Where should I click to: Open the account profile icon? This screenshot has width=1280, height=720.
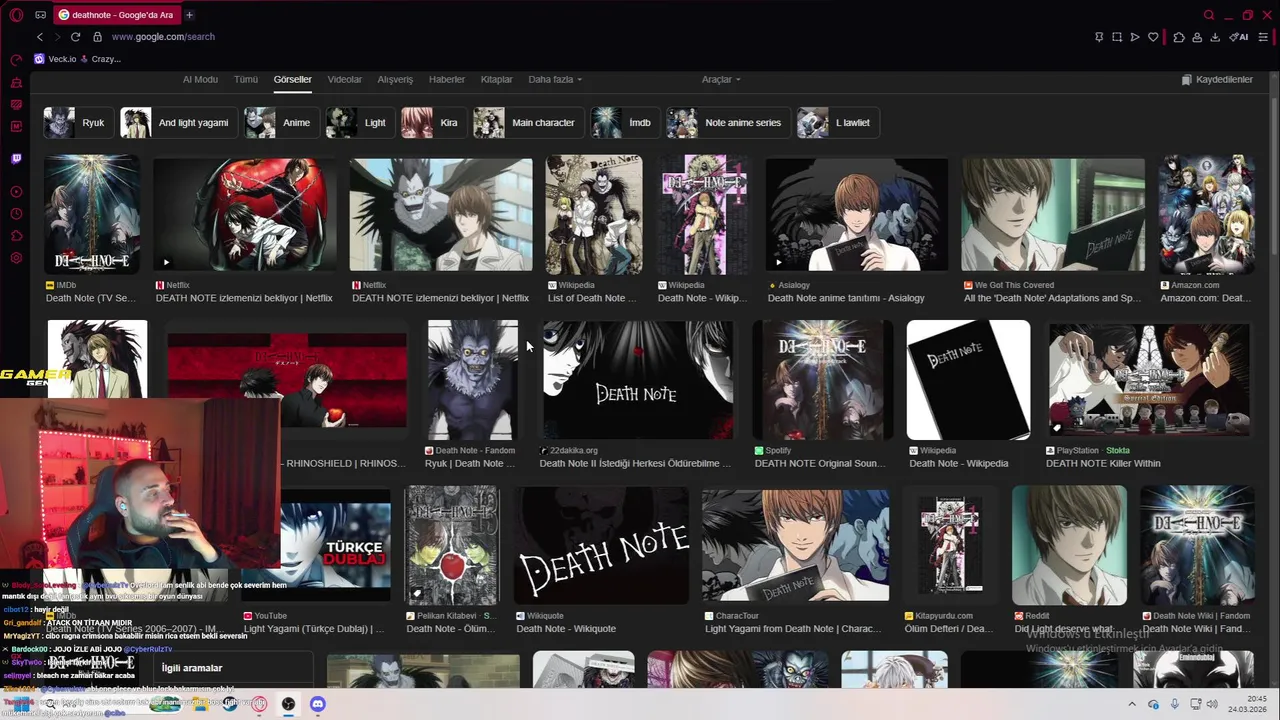[x=1197, y=37]
